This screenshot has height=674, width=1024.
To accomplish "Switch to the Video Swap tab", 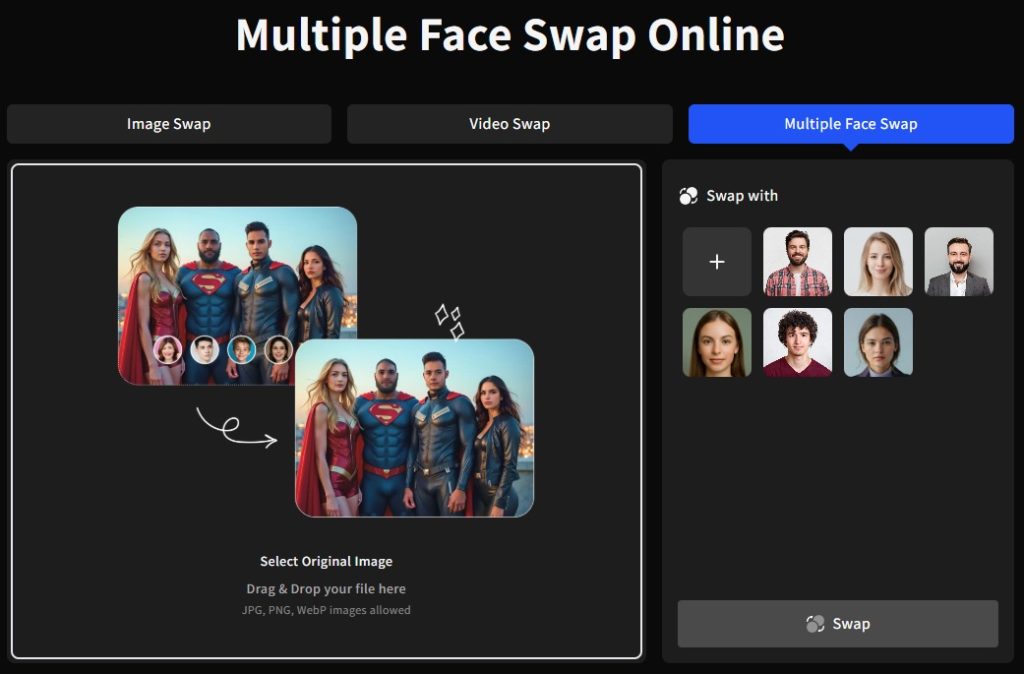I will (509, 123).
